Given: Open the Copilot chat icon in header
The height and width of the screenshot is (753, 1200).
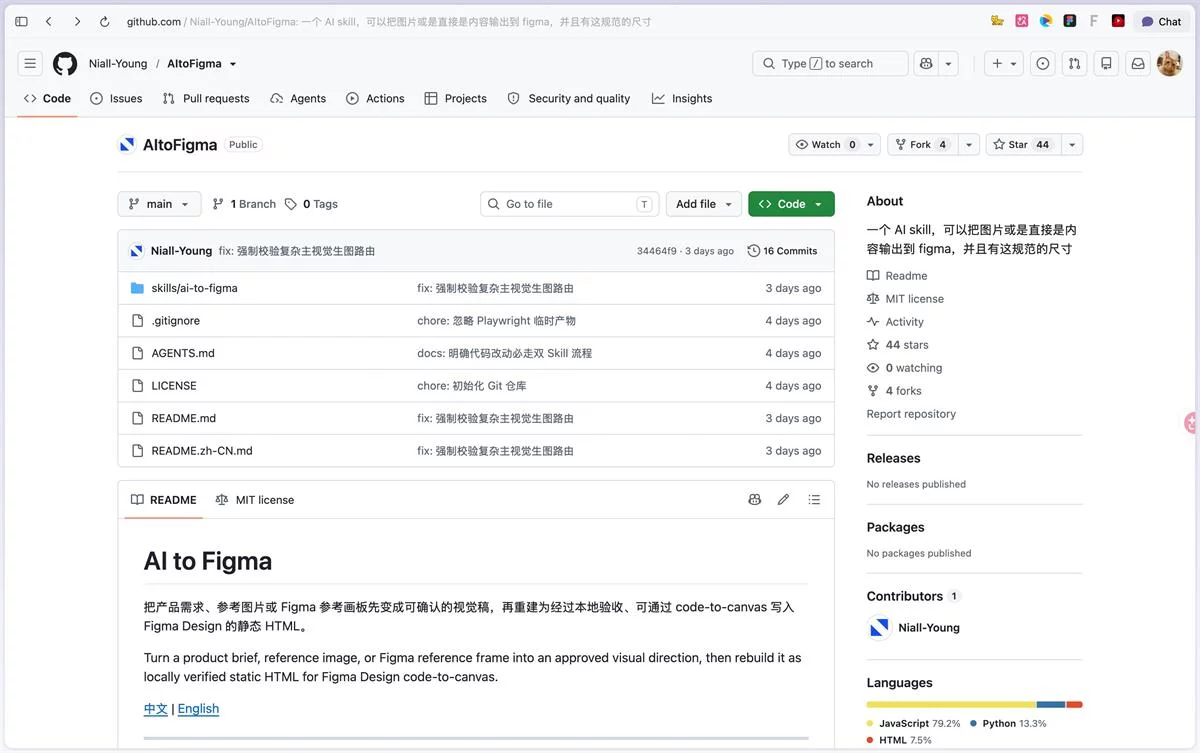Looking at the screenshot, I should coord(926,63).
